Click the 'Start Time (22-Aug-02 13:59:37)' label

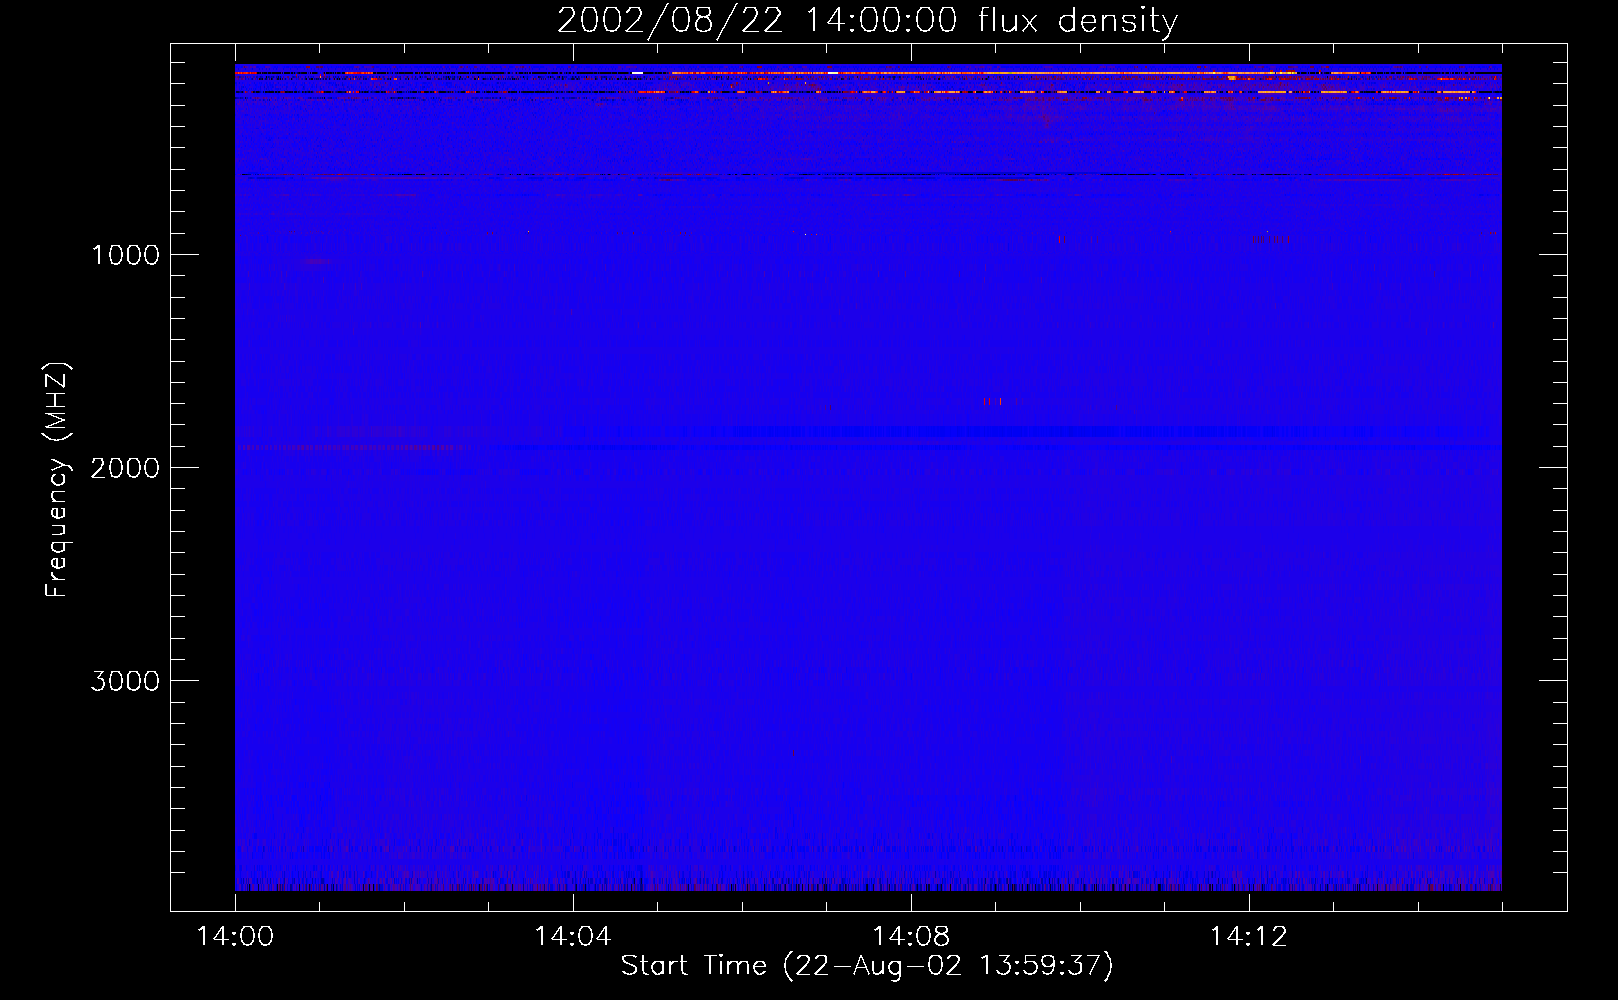867,966
